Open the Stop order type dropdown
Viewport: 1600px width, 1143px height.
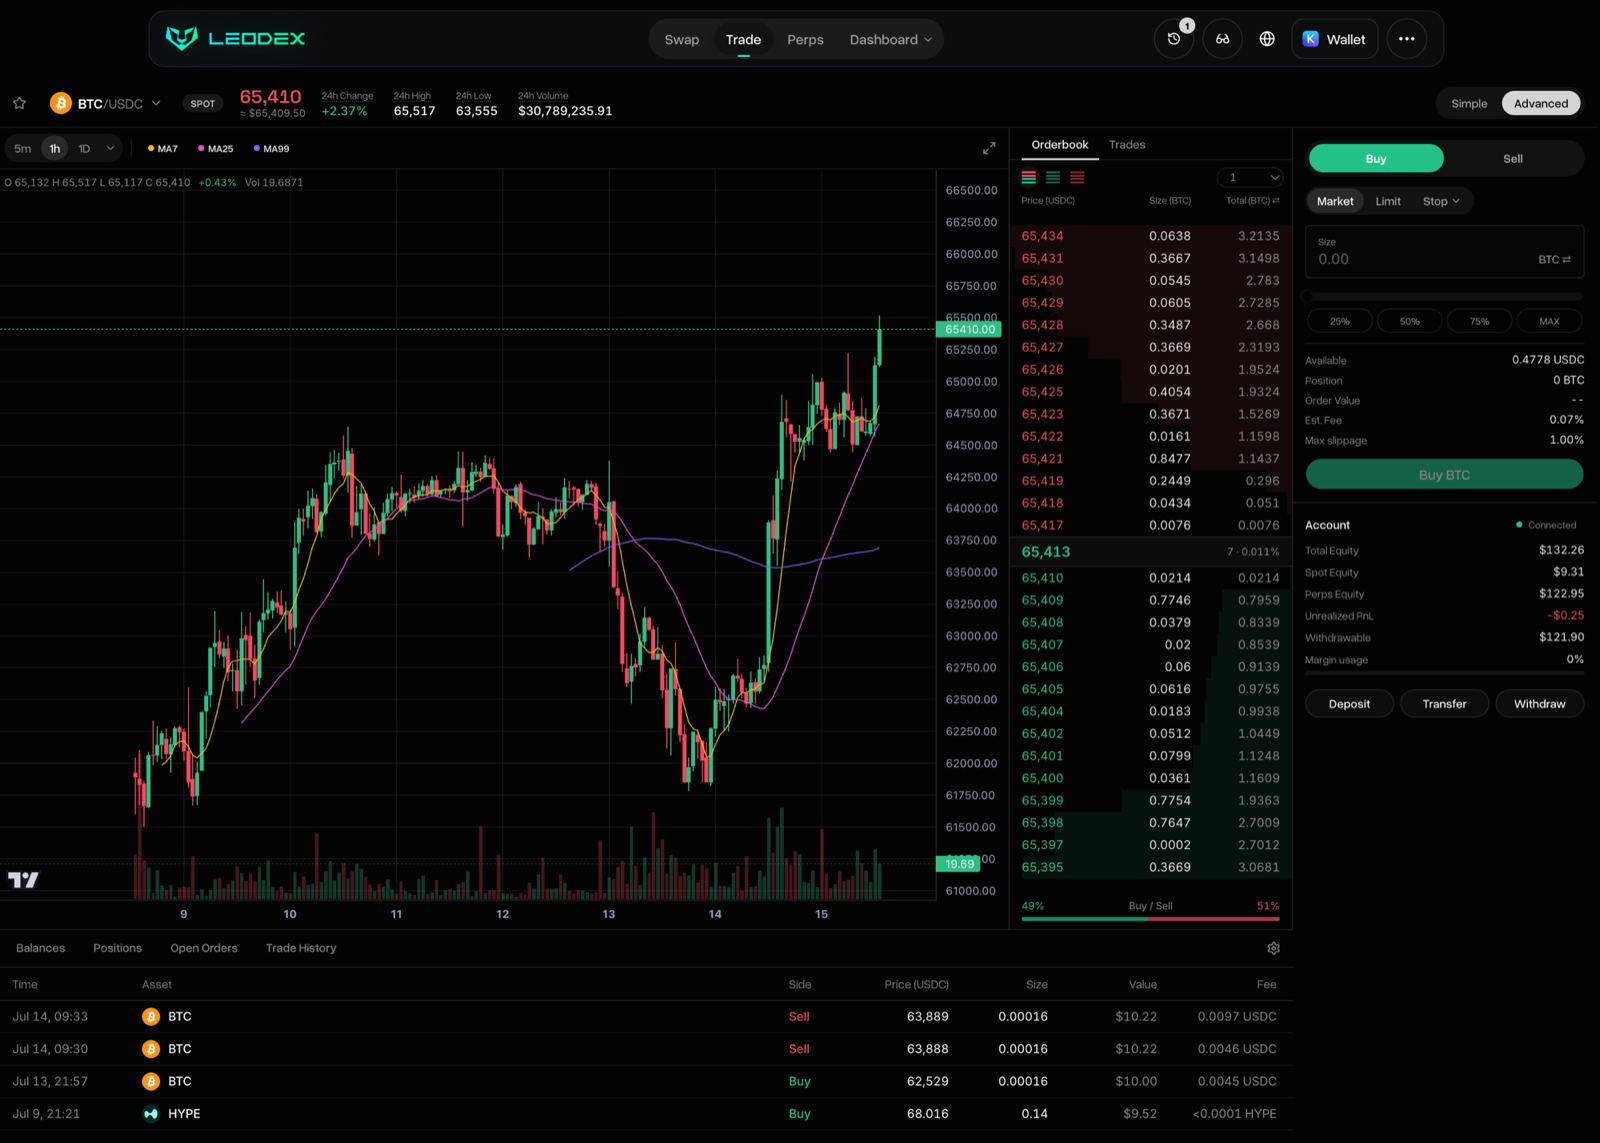tap(1441, 201)
